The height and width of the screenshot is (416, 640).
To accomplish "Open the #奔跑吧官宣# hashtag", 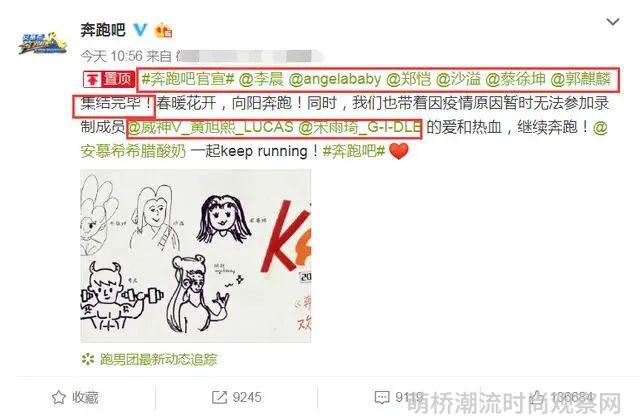I will click(x=187, y=79).
